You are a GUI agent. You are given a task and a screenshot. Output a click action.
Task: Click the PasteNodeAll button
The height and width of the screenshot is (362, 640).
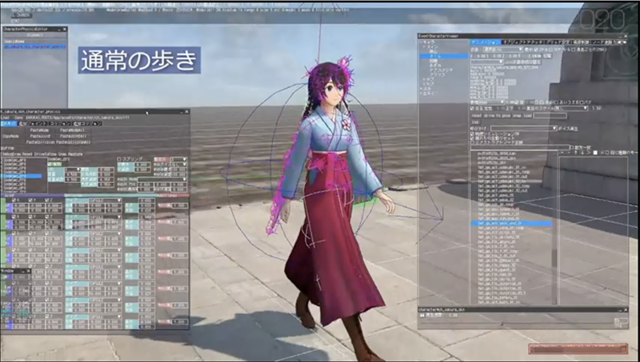tap(72, 130)
